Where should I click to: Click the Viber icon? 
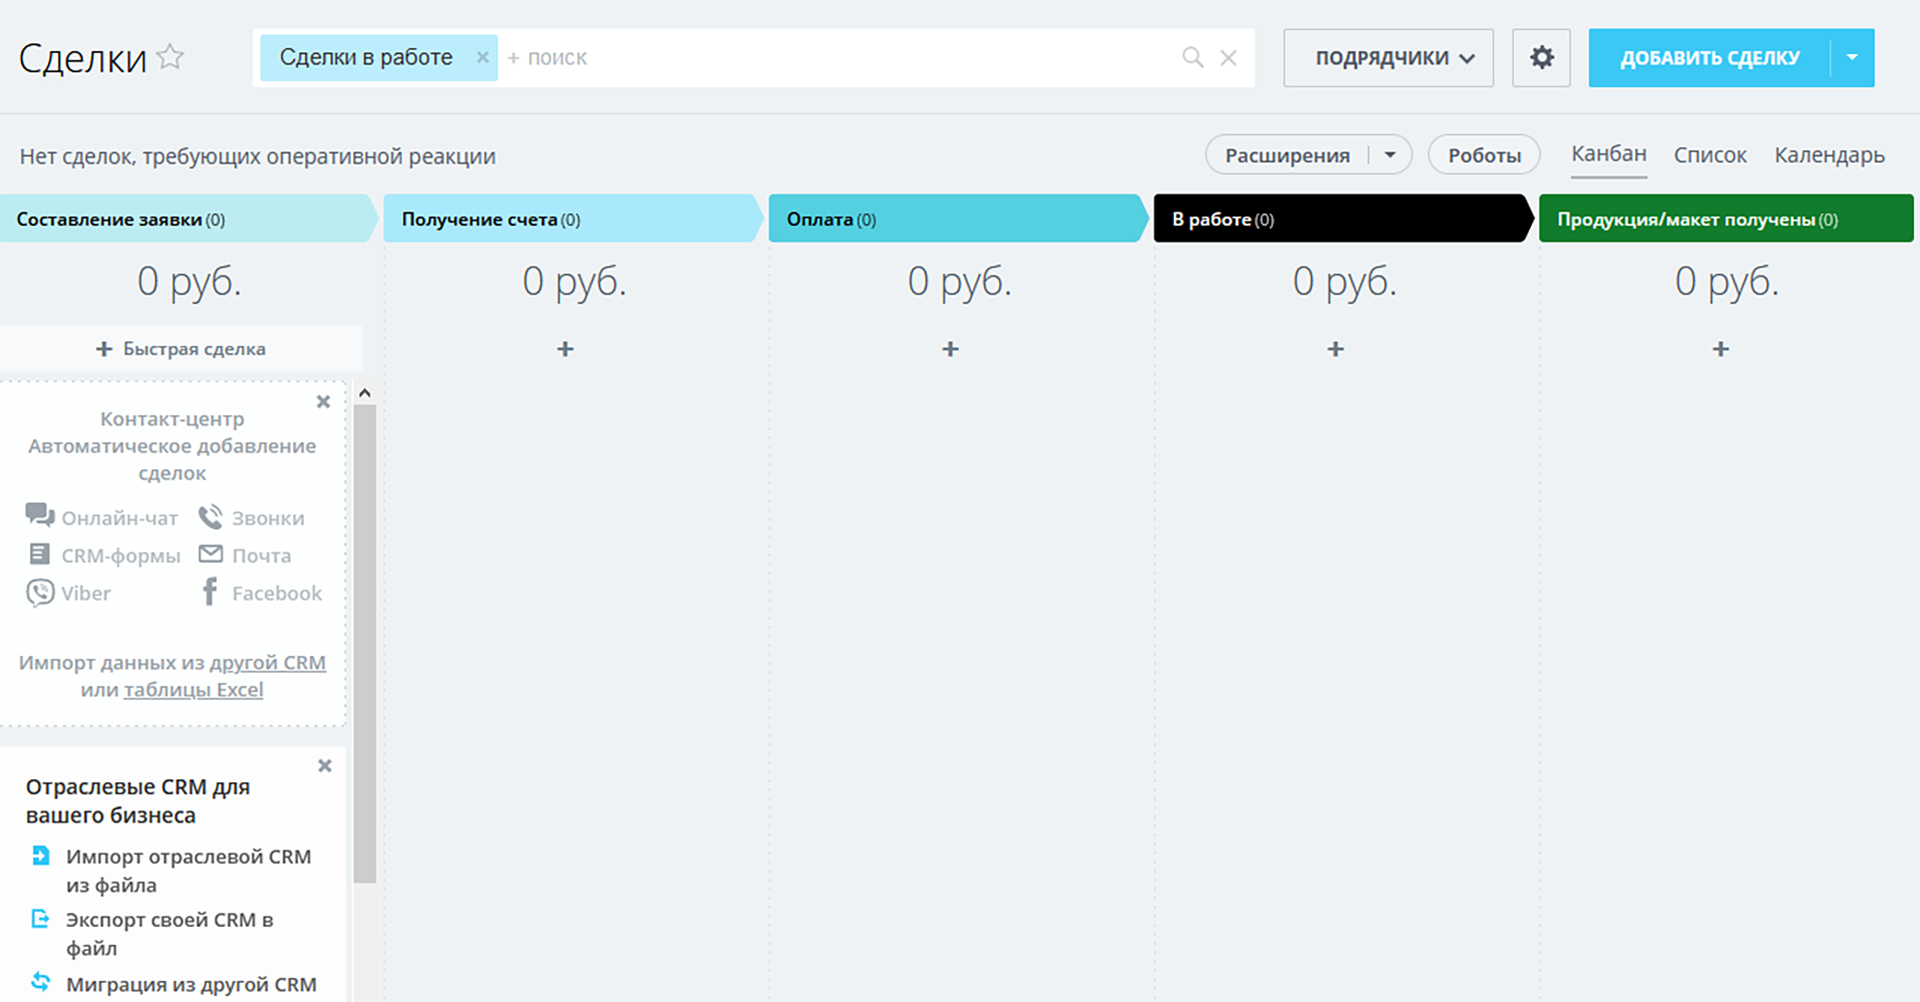pyautogui.click(x=40, y=593)
